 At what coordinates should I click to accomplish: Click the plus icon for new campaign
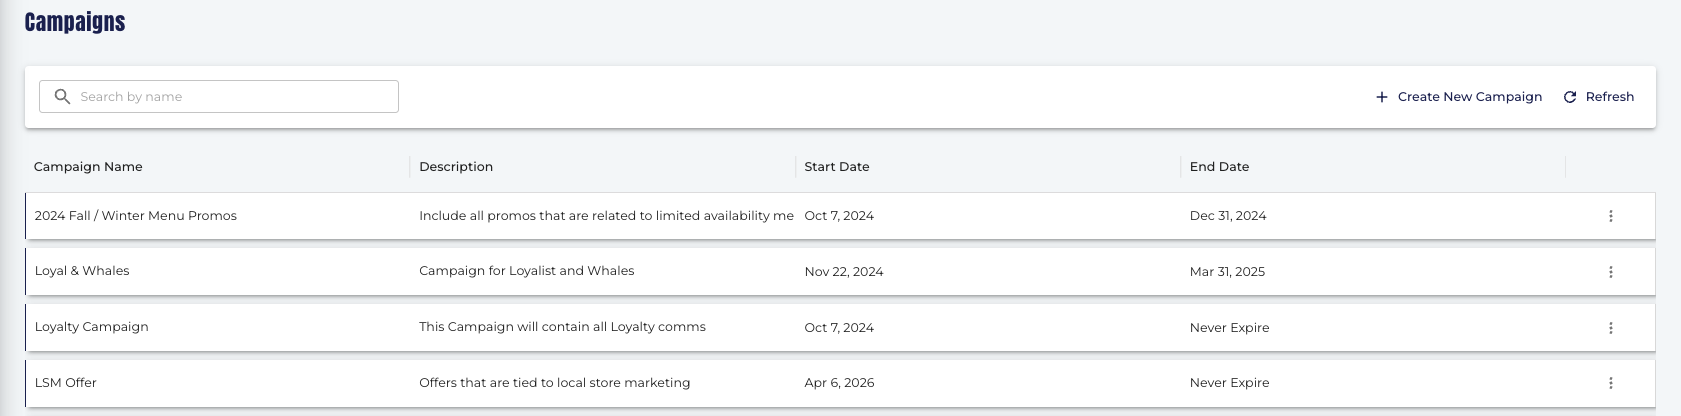1382,97
